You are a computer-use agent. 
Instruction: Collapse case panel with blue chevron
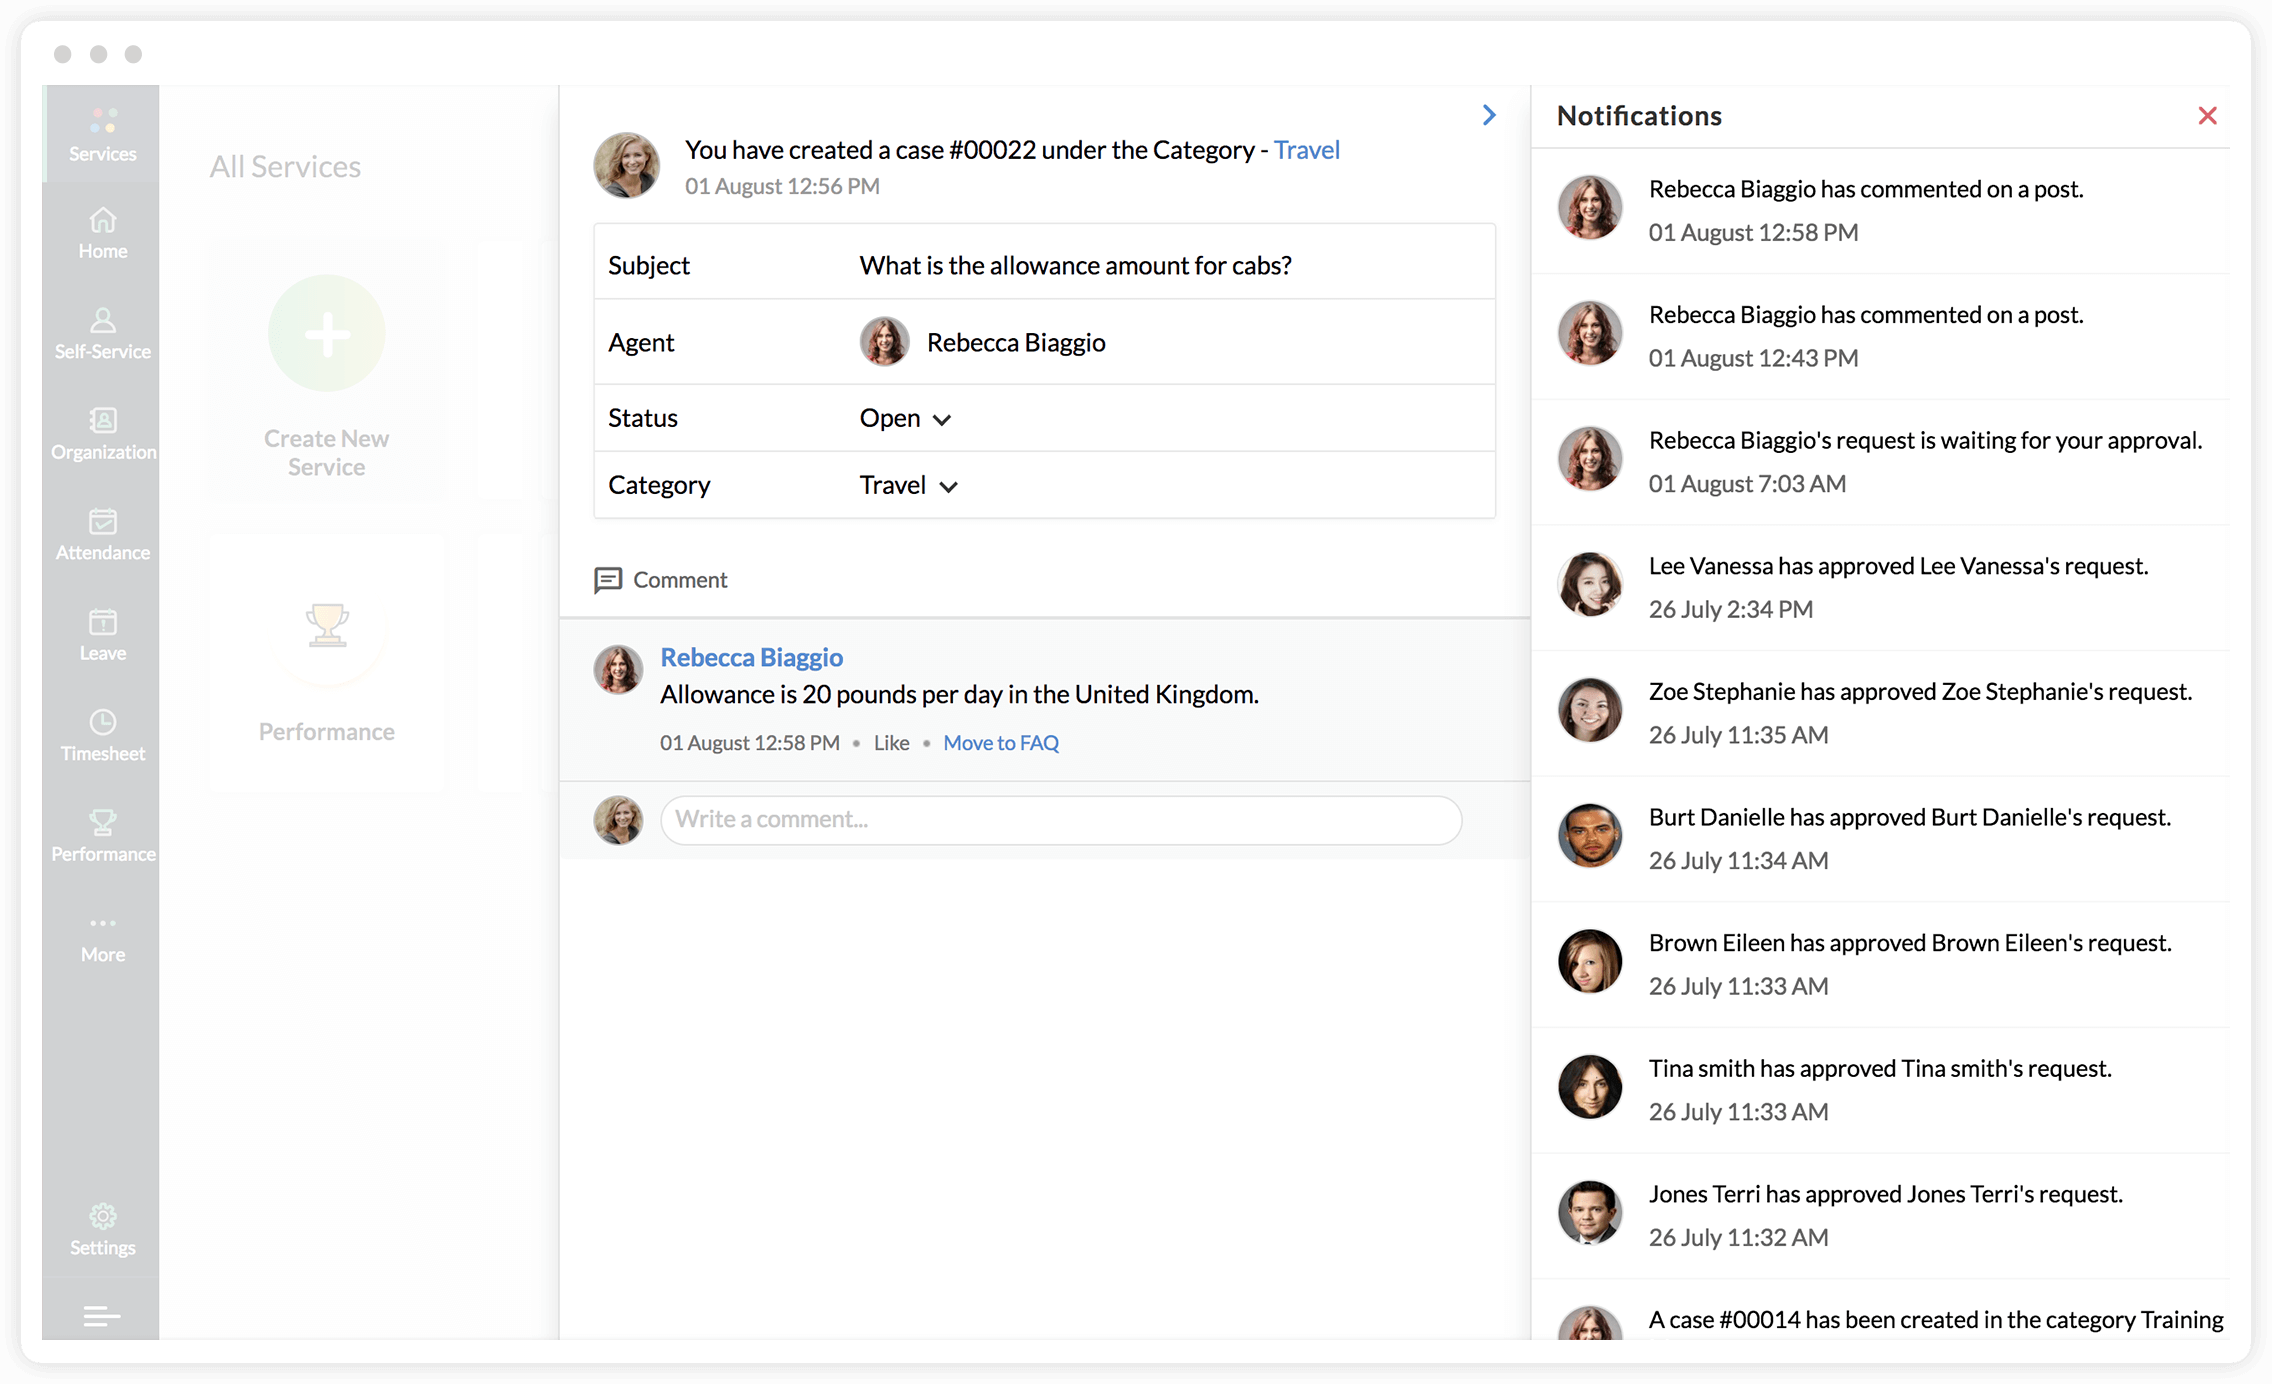point(1489,115)
